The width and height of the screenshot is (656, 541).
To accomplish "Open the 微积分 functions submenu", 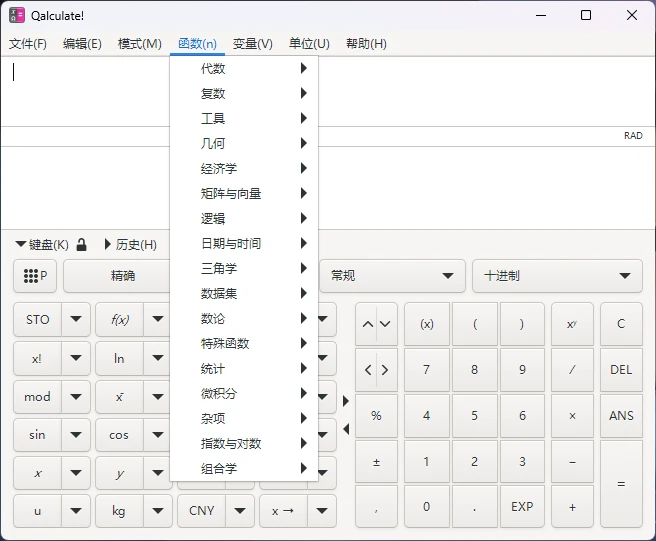I will point(244,393).
